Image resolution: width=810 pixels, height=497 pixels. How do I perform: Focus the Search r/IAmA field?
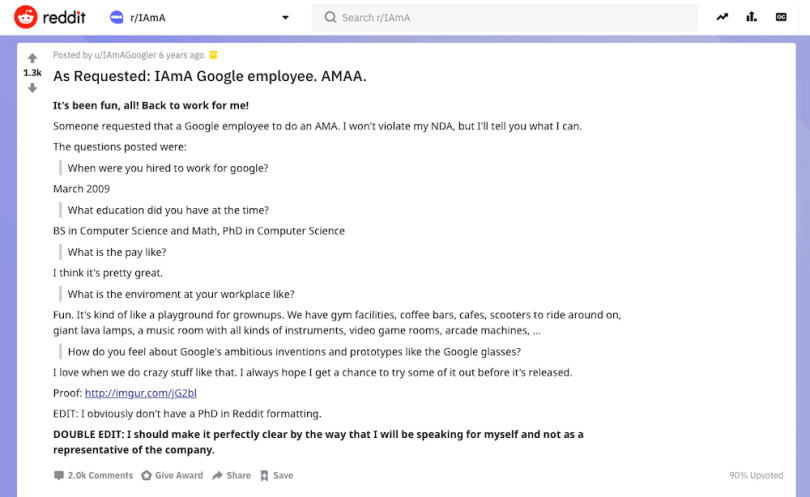point(505,18)
